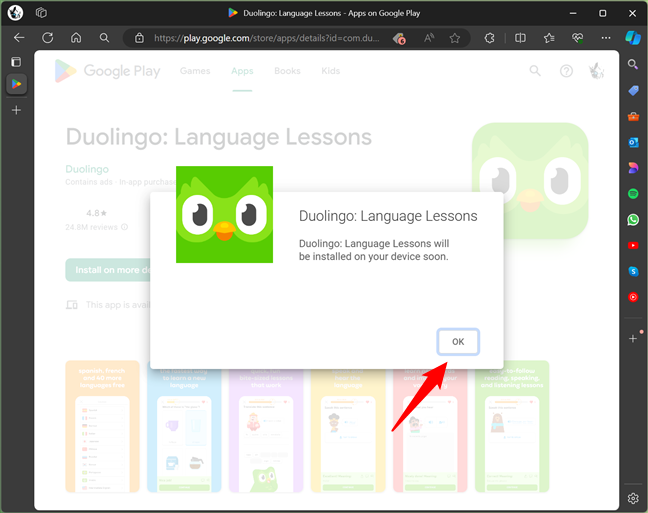Open the browser home page
The image size is (648, 513).
coord(76,38)
